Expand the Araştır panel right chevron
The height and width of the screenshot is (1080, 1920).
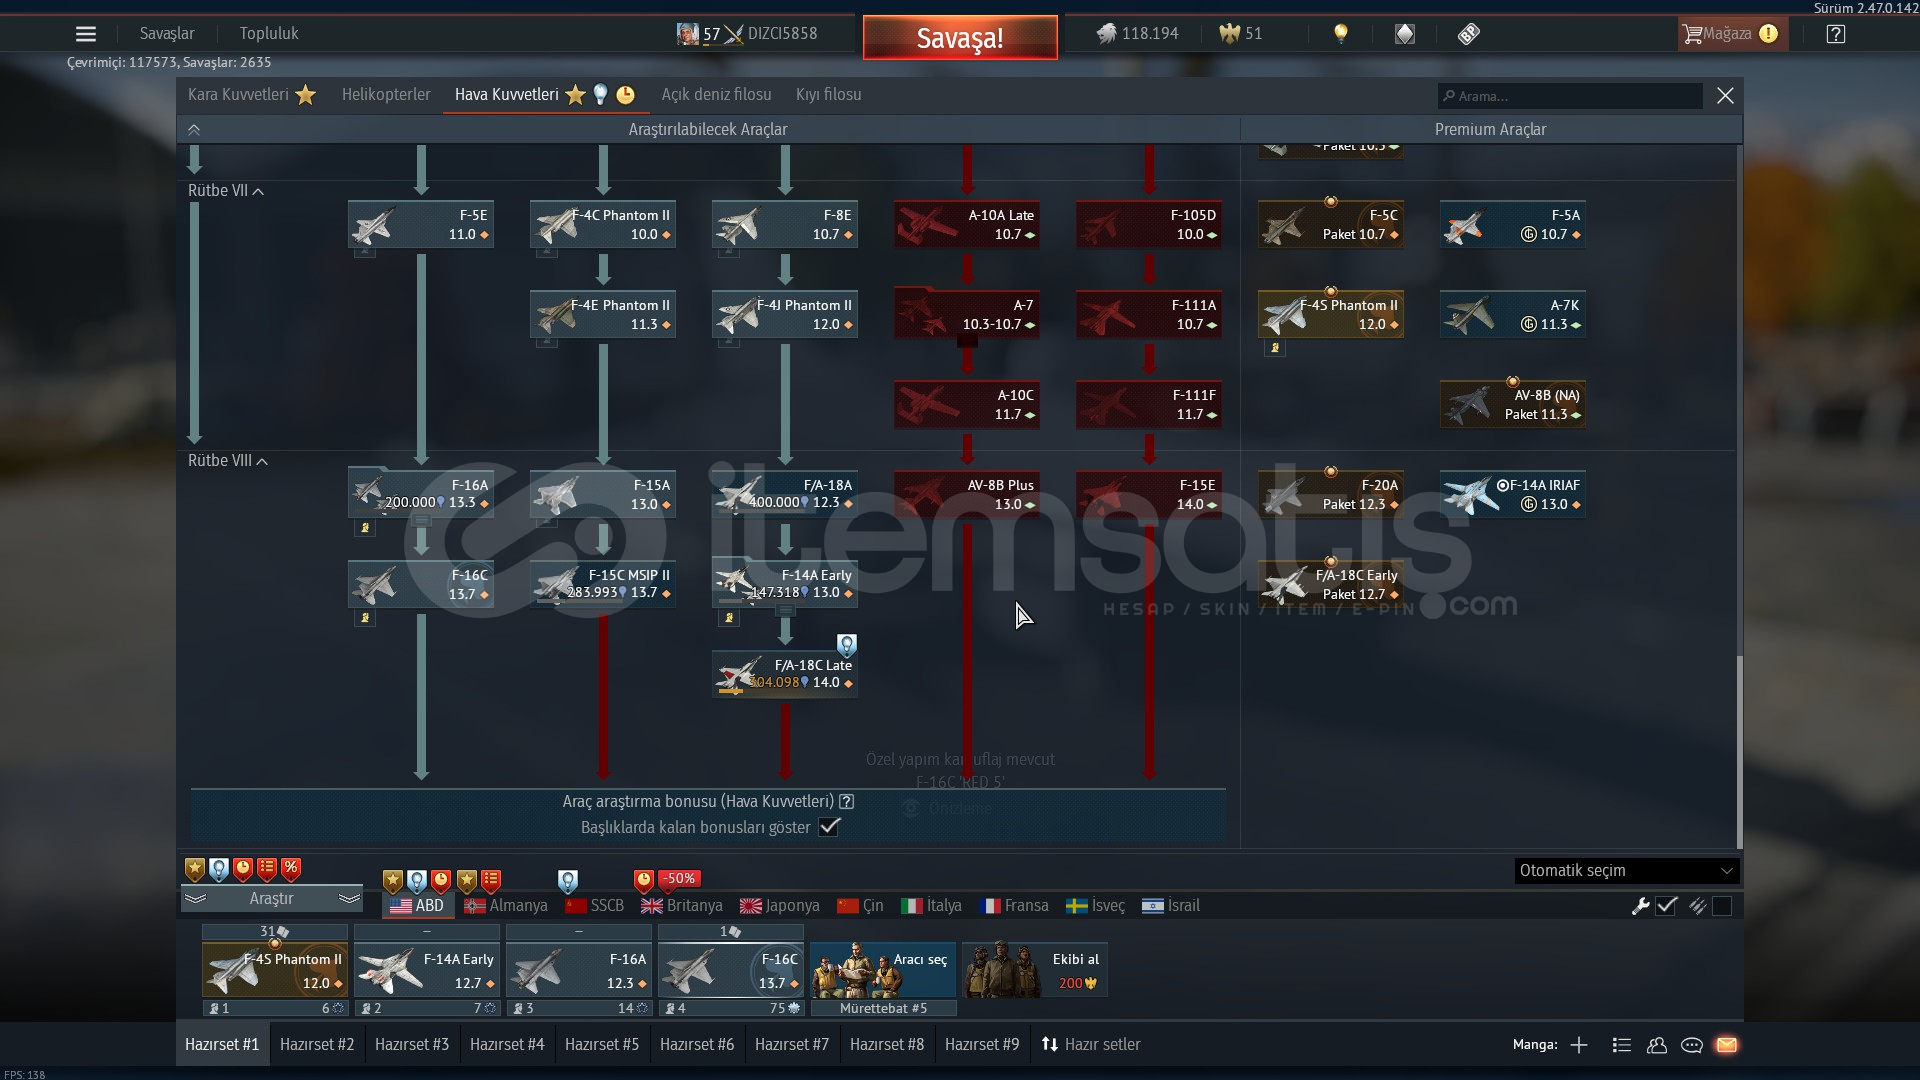(x=349, y=899)
